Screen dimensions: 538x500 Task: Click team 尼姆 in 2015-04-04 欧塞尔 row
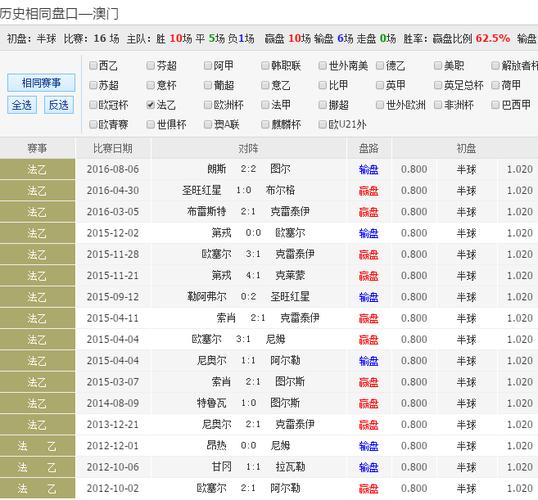(276, 339)
